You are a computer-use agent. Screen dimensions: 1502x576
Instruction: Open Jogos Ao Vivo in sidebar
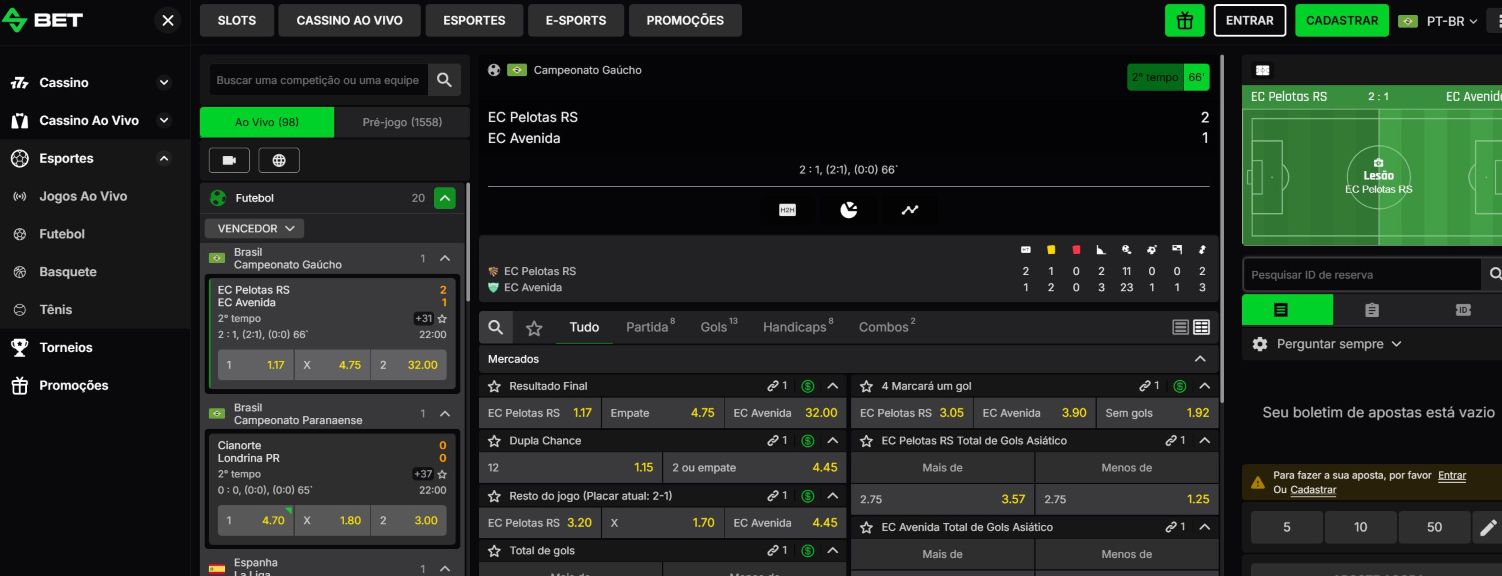pos(83,196)
